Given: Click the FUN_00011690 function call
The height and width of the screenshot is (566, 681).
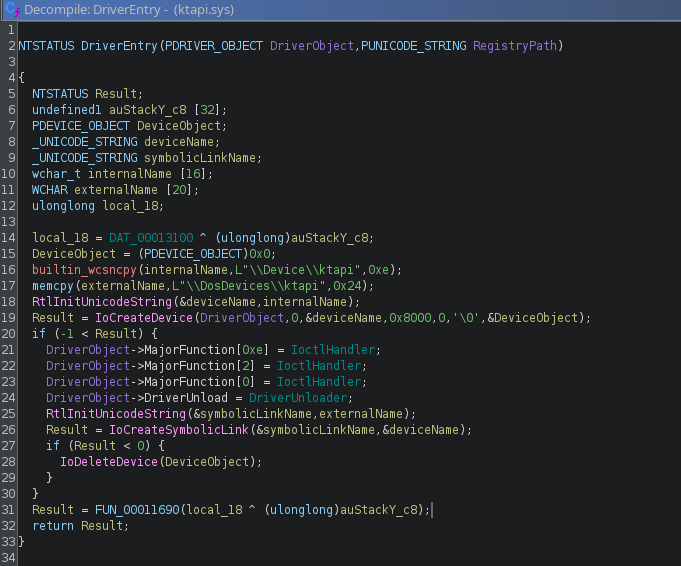Looking at the screenshot, I should click(x=137, y=510).
